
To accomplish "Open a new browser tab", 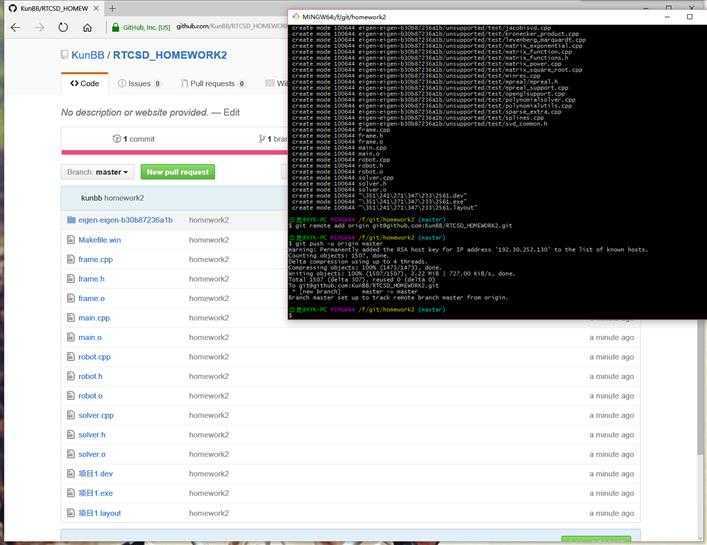I will 112,8.
